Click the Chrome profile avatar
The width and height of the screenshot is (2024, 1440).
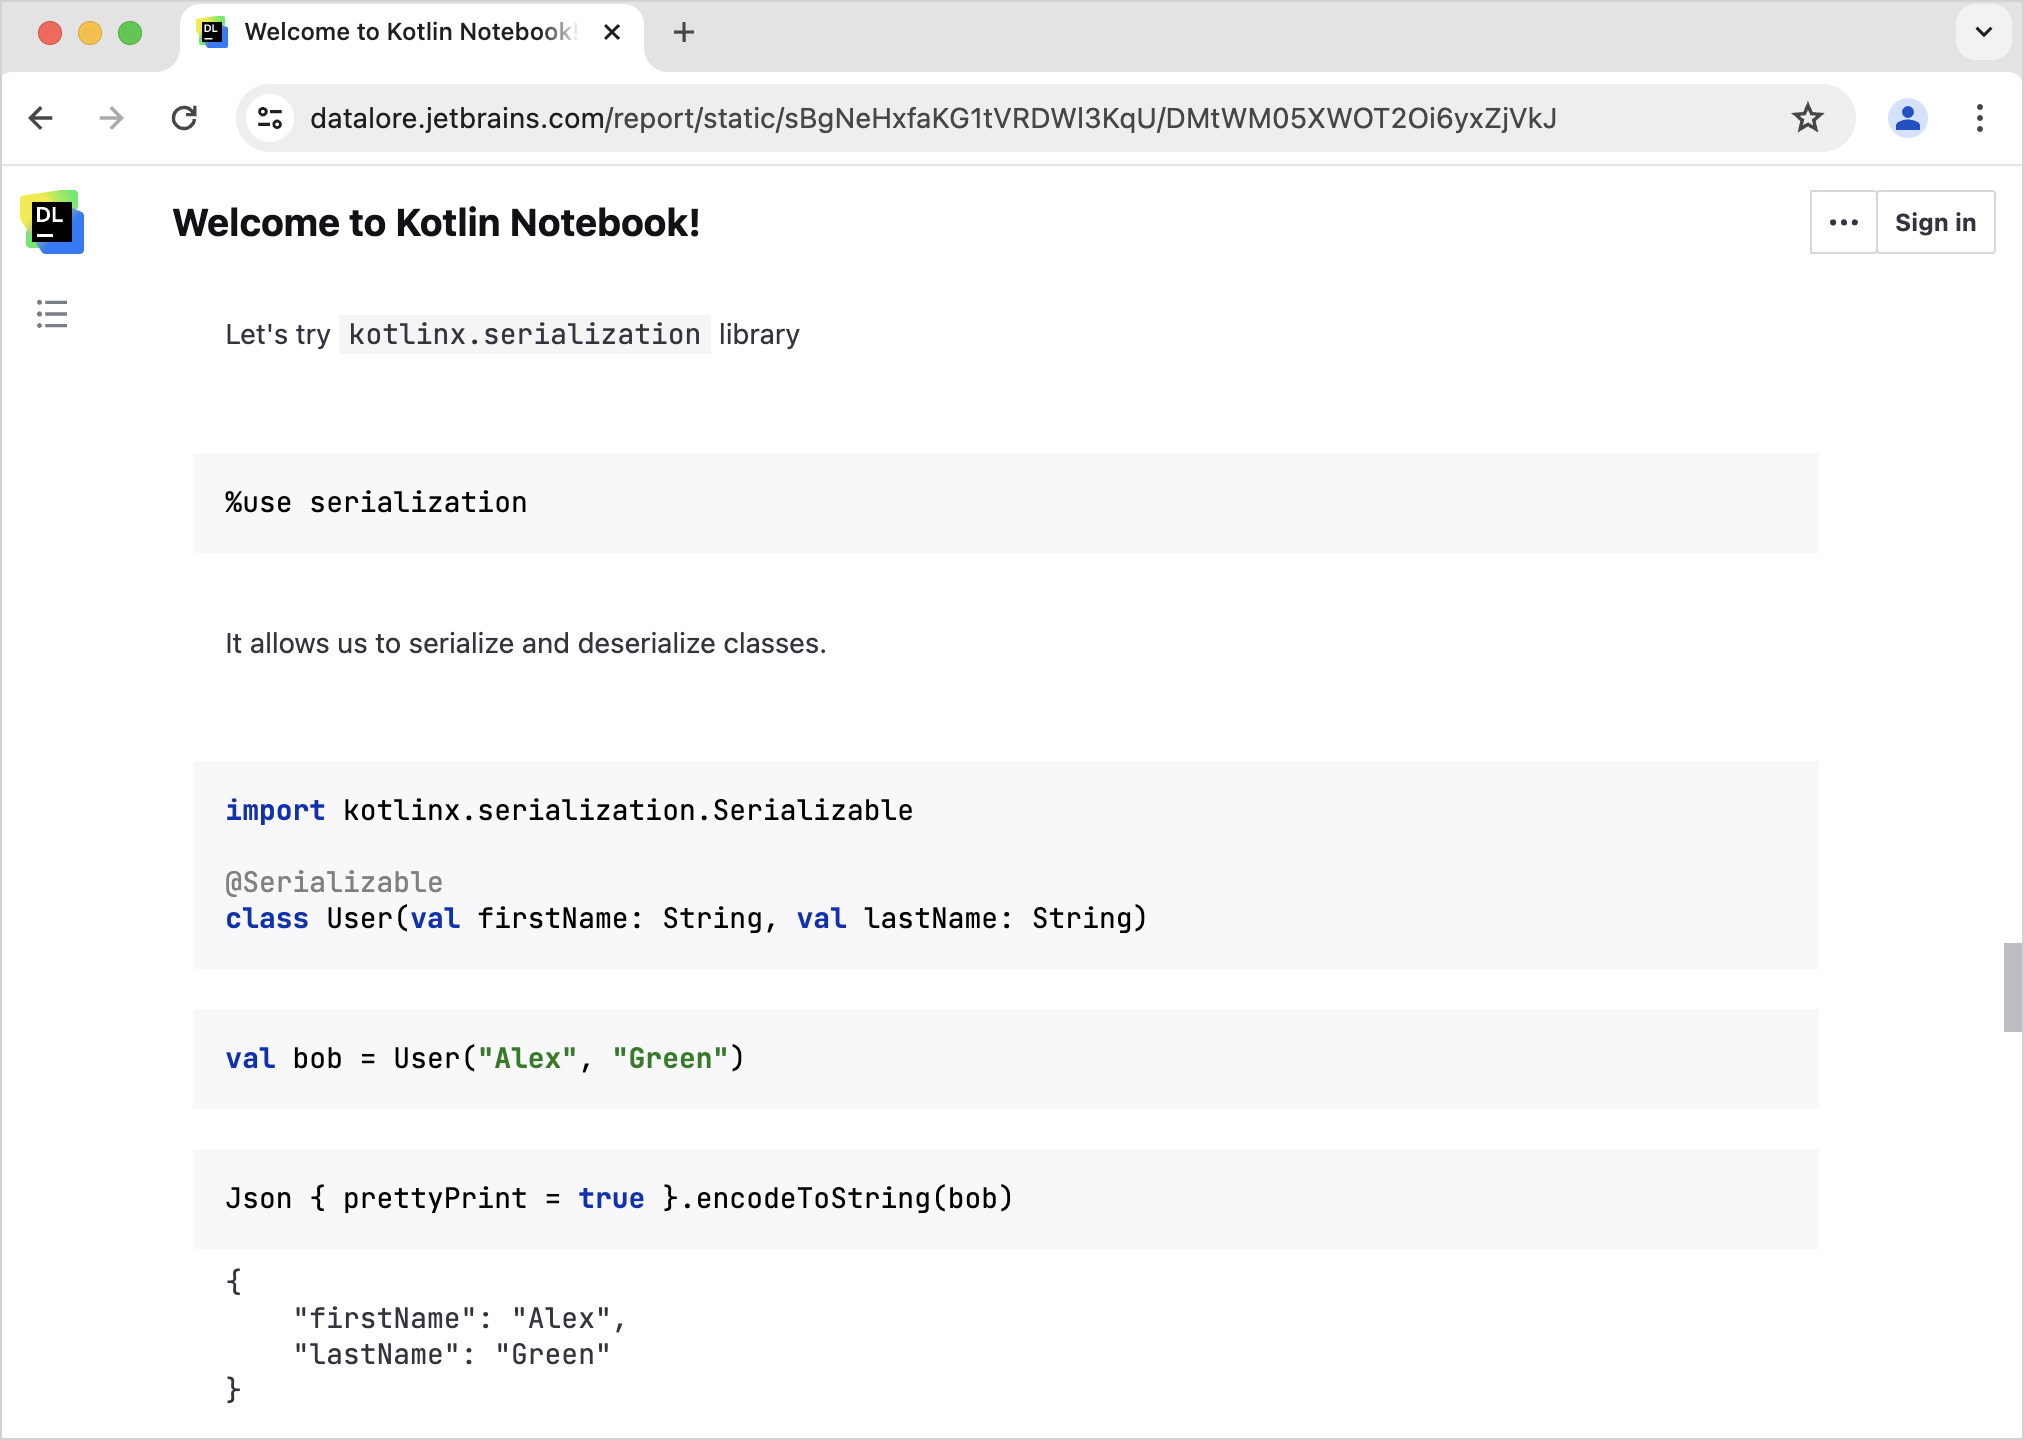(1907, 118)
